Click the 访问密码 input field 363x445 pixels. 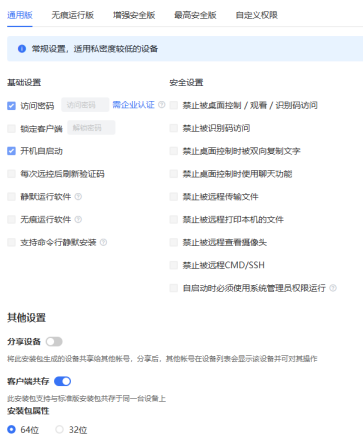(85, 105)
